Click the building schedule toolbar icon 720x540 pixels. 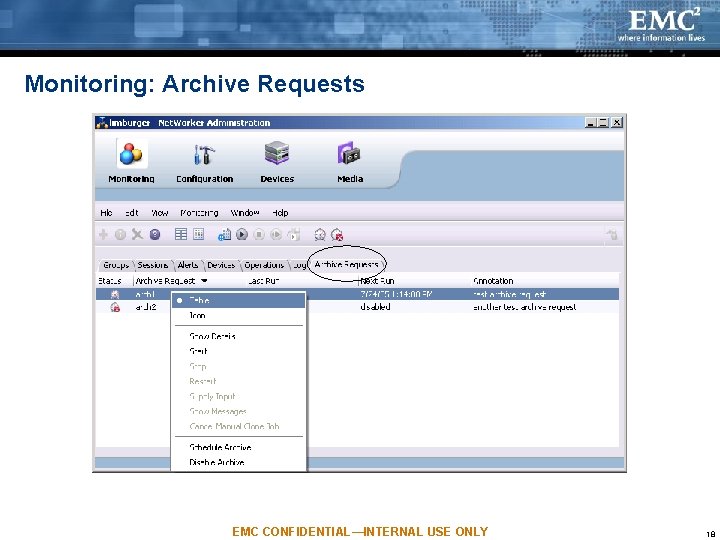[224, 235]
